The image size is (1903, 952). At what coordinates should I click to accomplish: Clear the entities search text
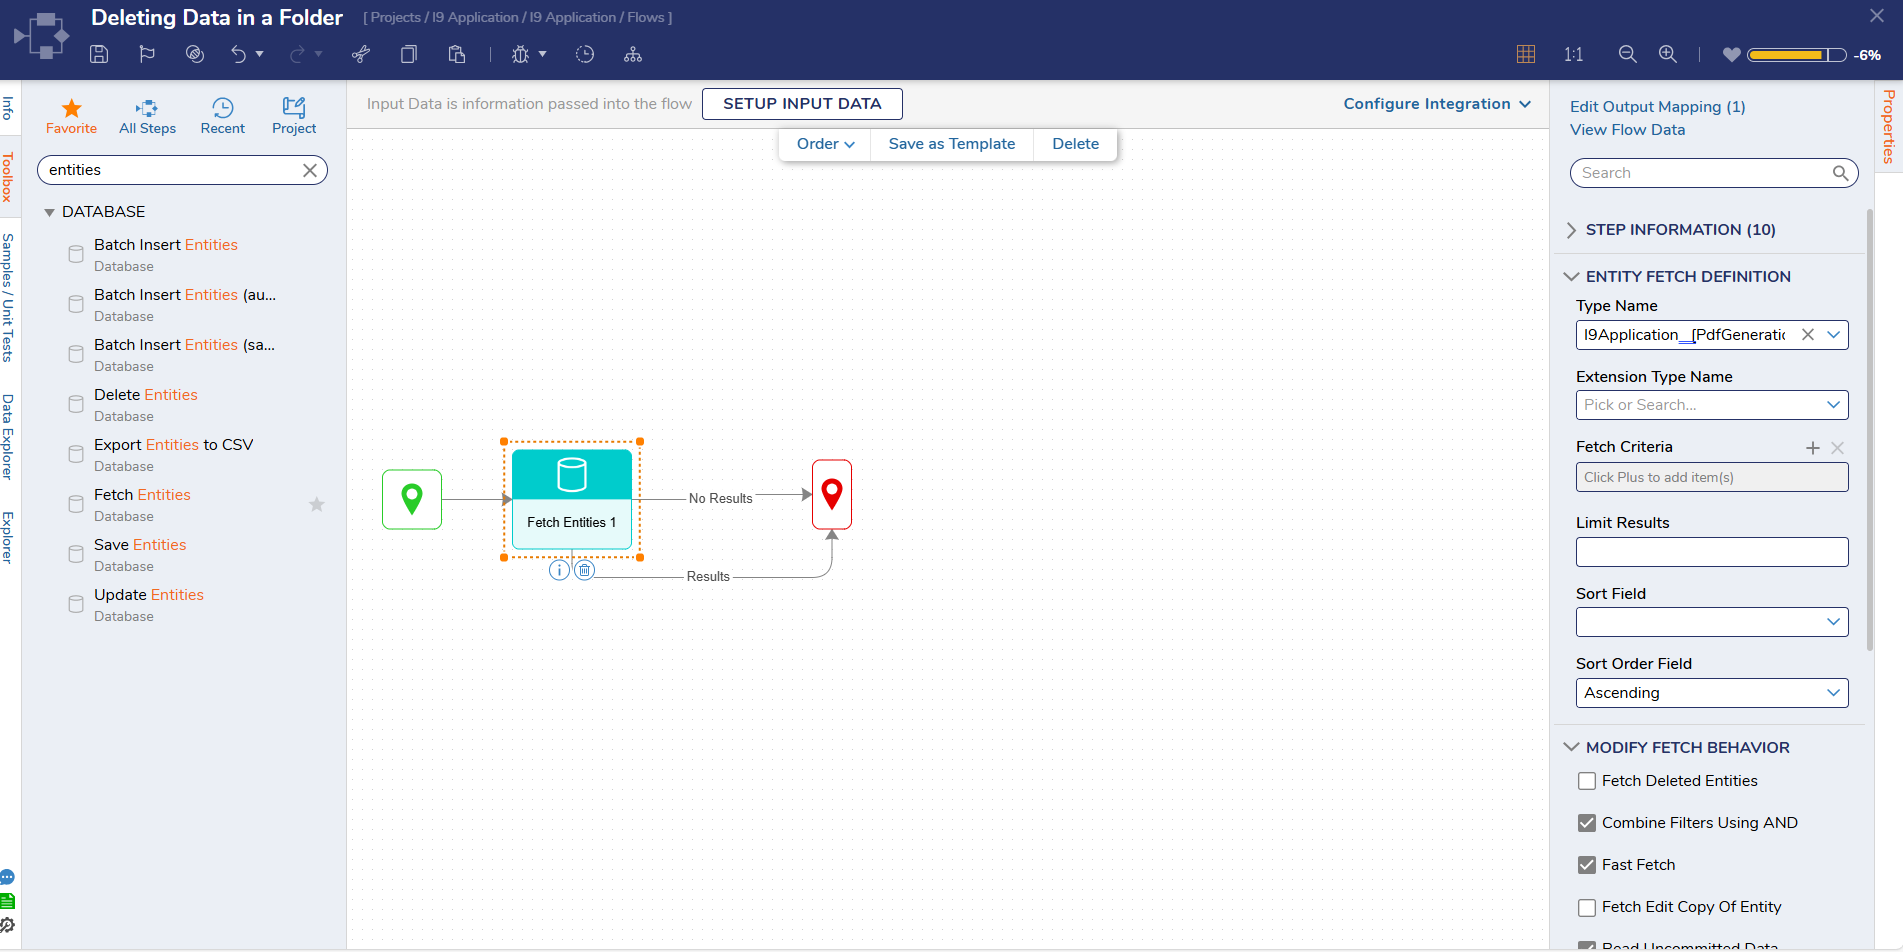(x=310, y=171)
